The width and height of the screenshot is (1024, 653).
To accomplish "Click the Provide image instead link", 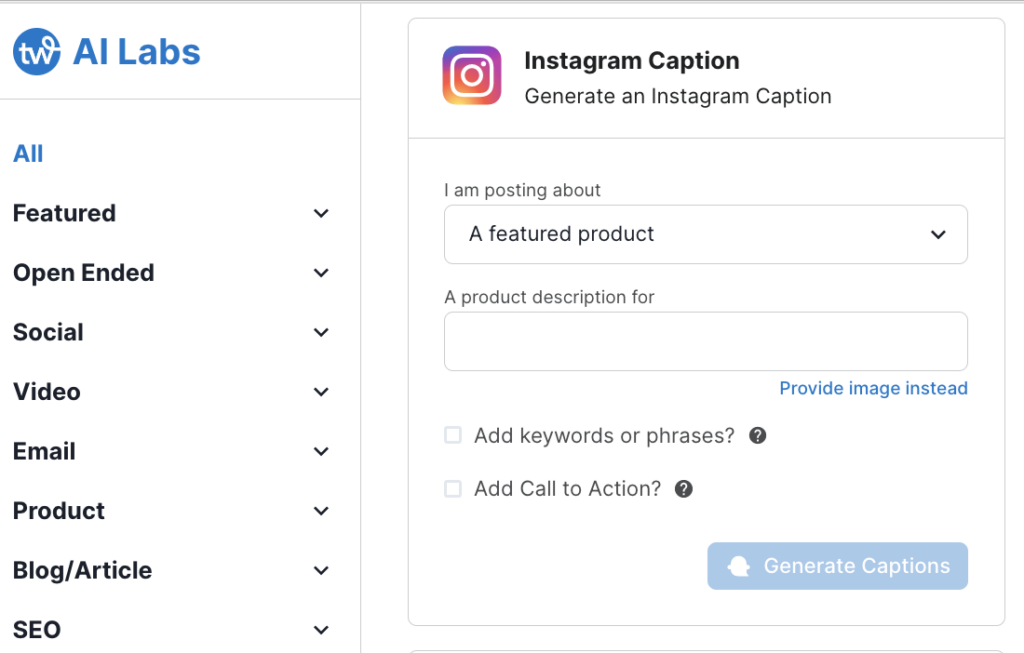I will 873,388.
